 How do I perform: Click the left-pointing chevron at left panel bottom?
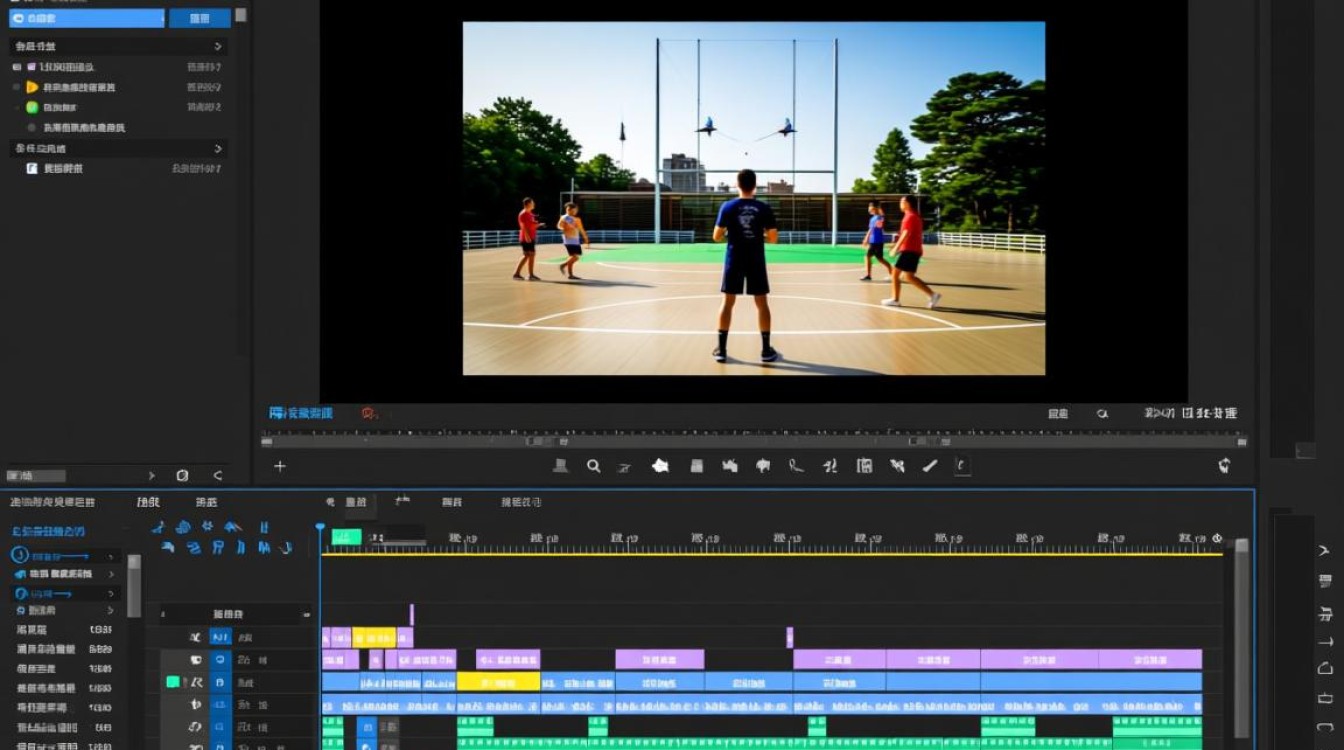click(217, 476)
